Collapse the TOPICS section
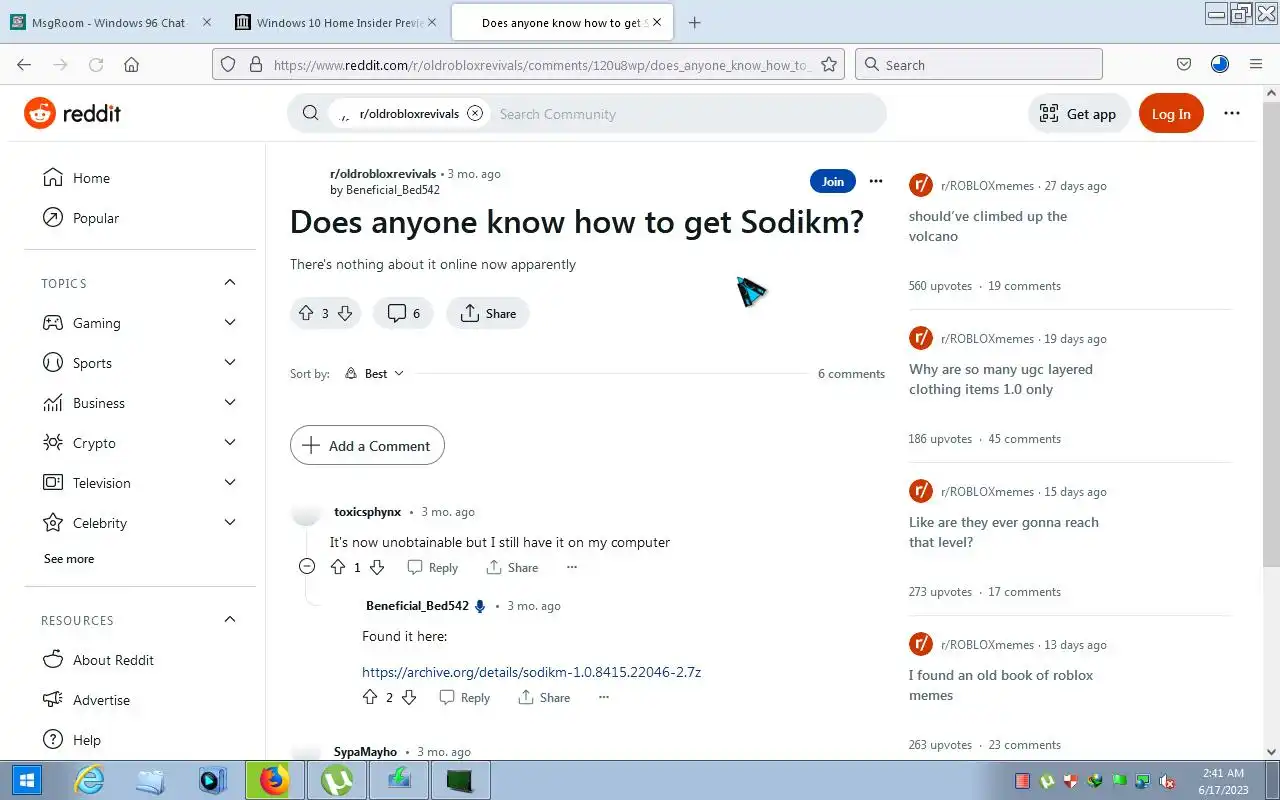 point(230,283)
